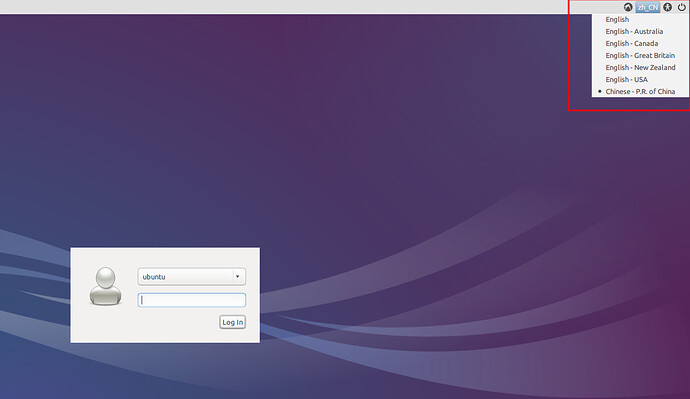The height and width of the screenshot is (399, 690).
Task: Click the Log In button
Action: pos(232,322)
